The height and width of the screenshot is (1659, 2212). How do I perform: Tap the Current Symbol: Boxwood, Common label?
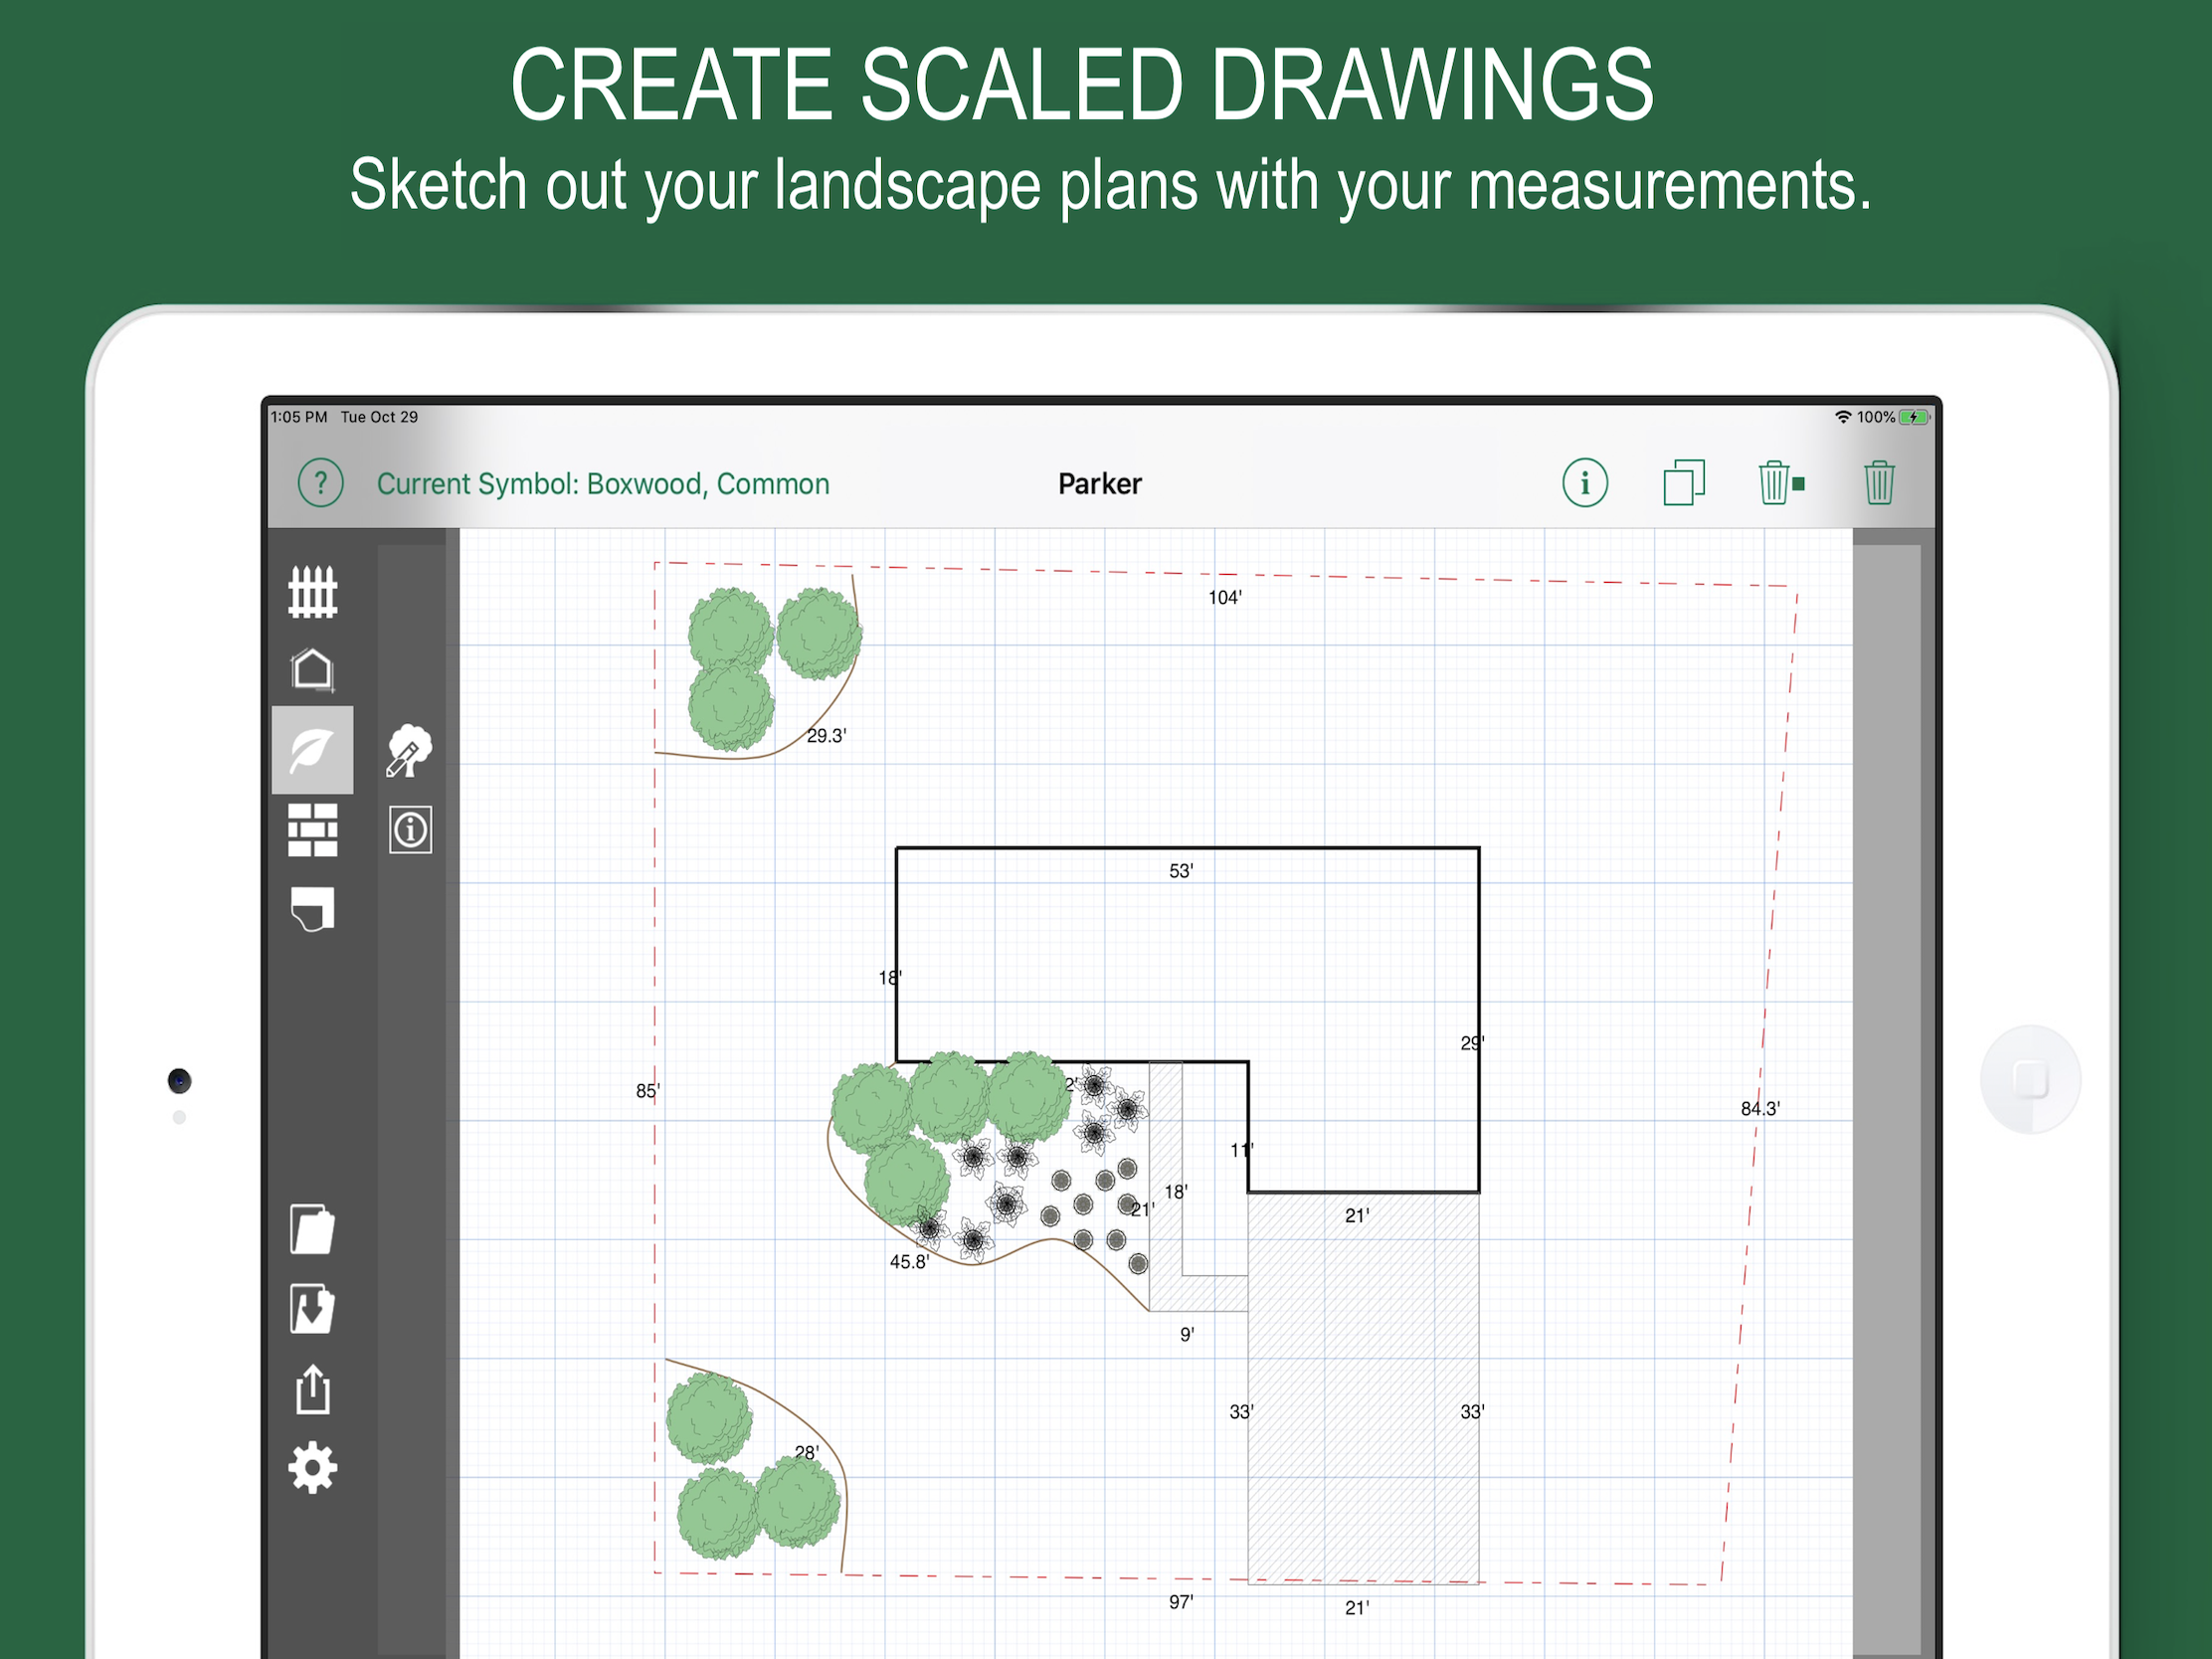tap(603, 484)
